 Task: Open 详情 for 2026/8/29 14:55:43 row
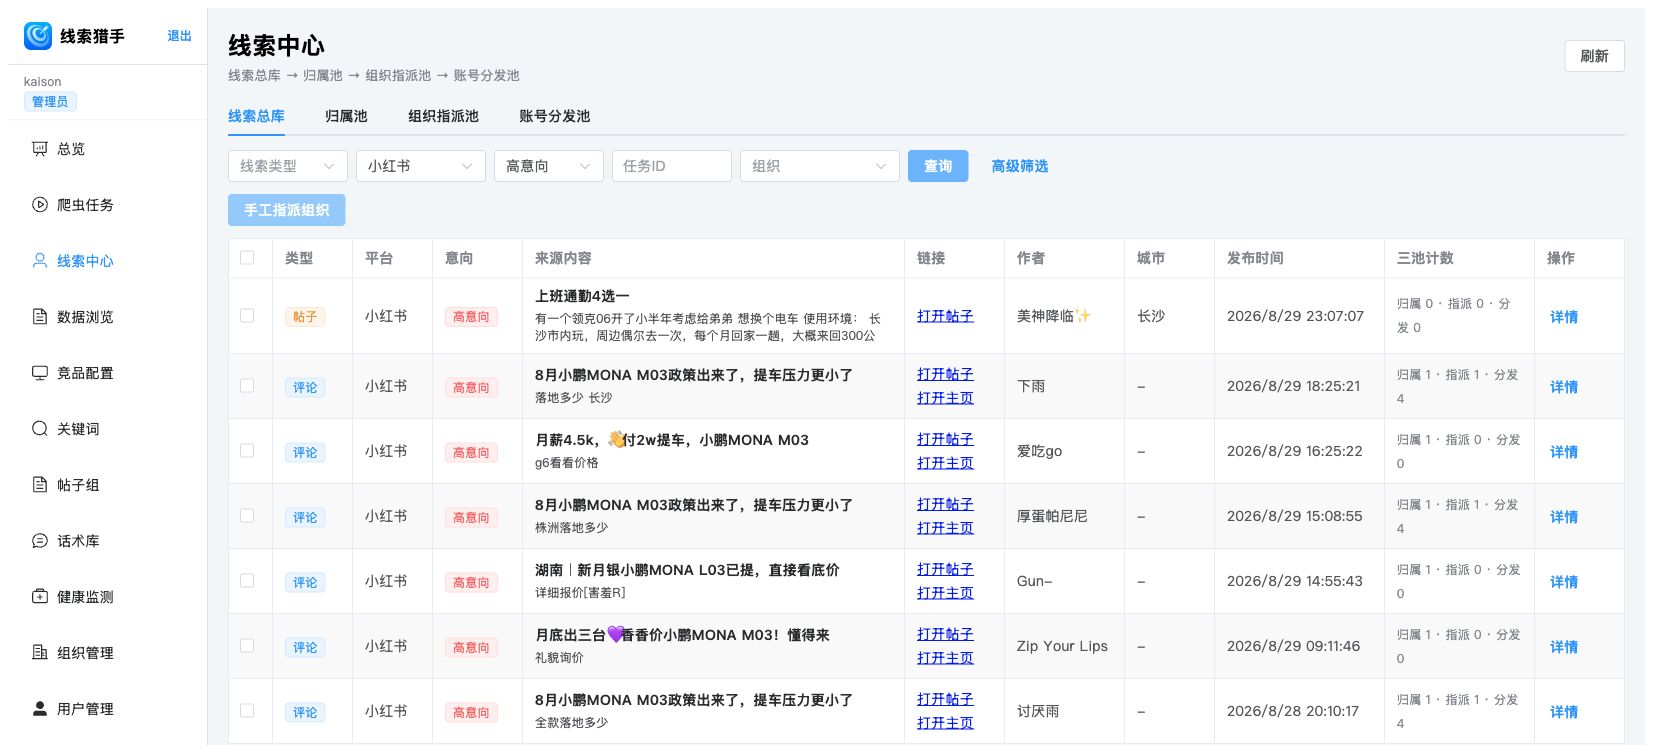coord(1564,582)
